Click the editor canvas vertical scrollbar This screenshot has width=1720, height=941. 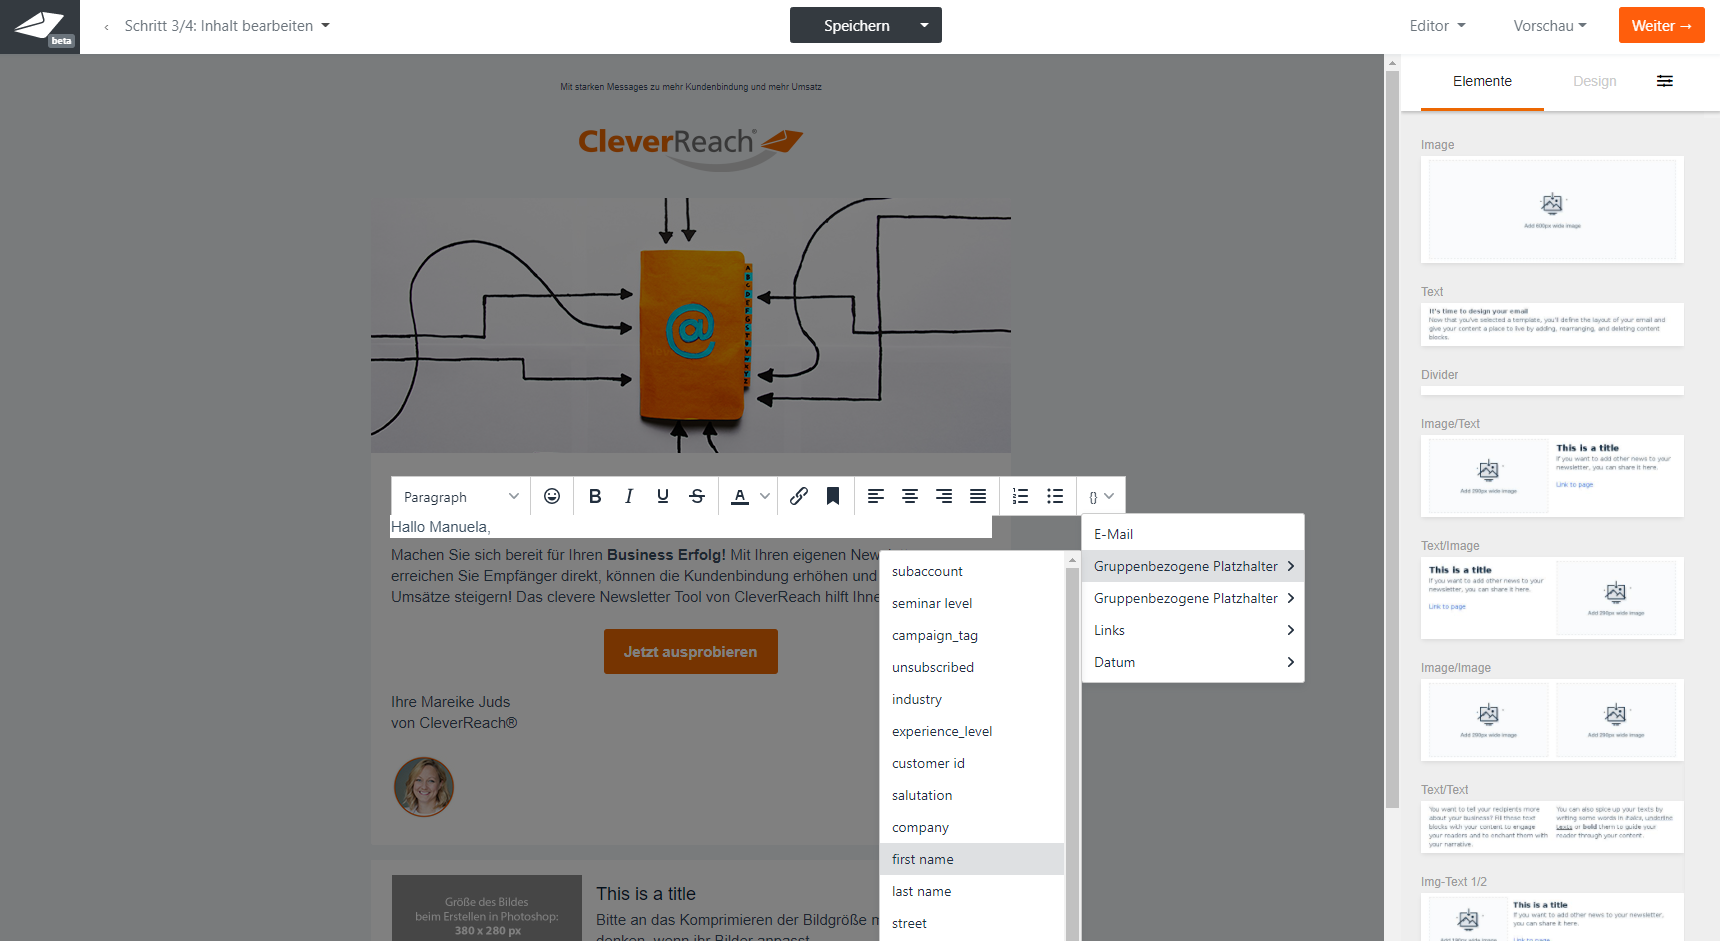pyautogui.click(x=1392, y=438)
